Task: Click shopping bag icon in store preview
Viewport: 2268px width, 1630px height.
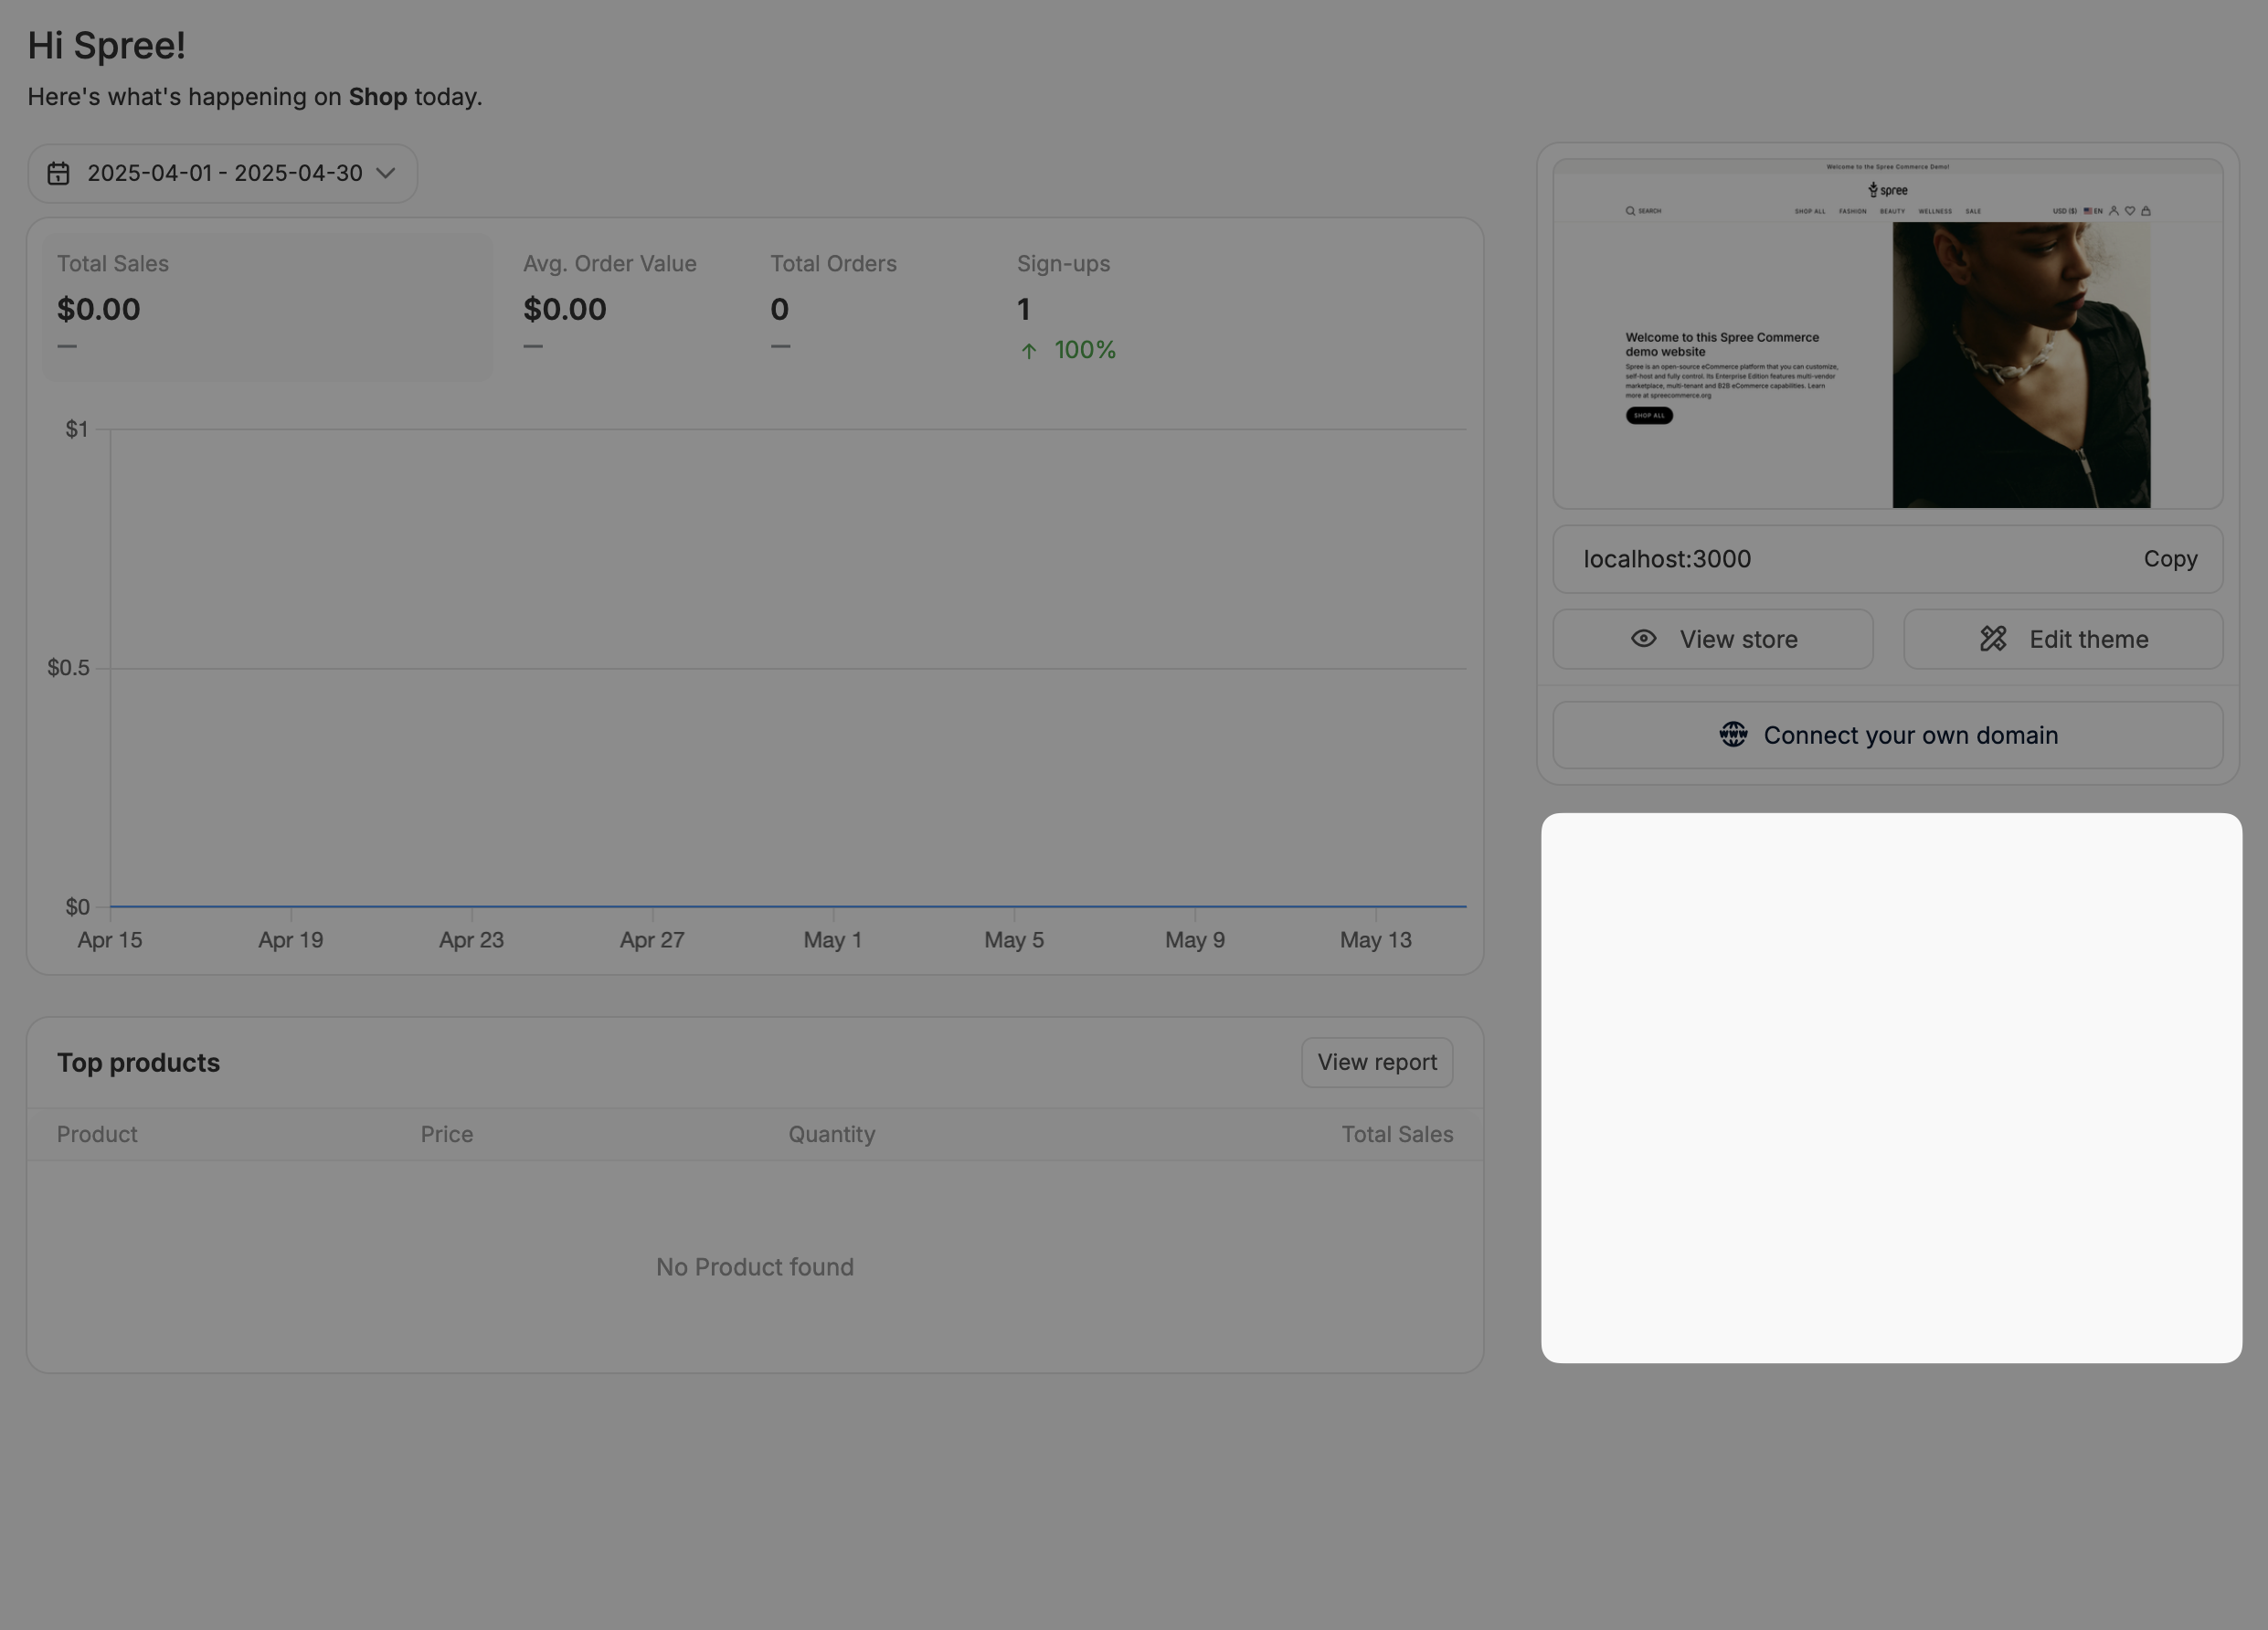Action: click(x=2146, y=211)
